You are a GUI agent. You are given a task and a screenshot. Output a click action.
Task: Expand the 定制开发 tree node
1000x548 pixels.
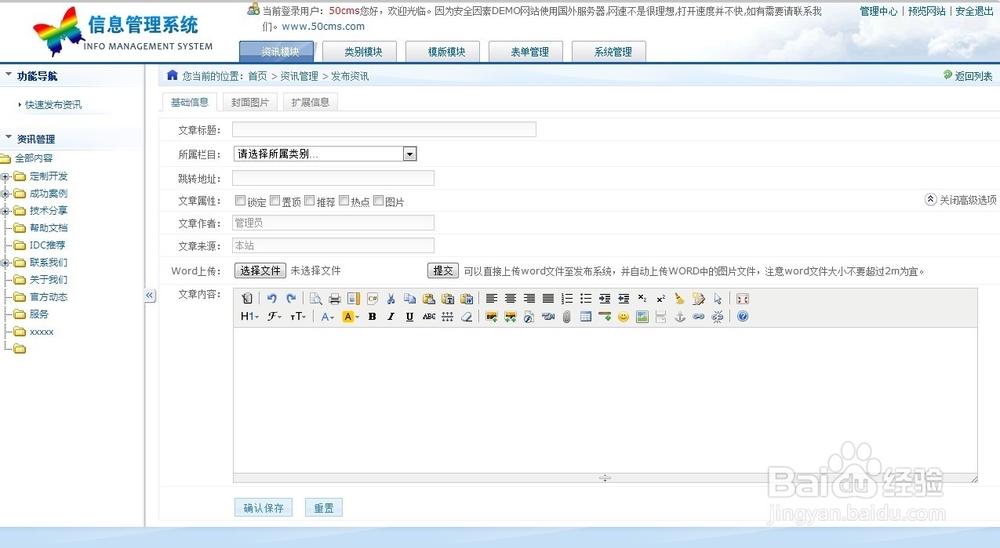tap(5, 177)
